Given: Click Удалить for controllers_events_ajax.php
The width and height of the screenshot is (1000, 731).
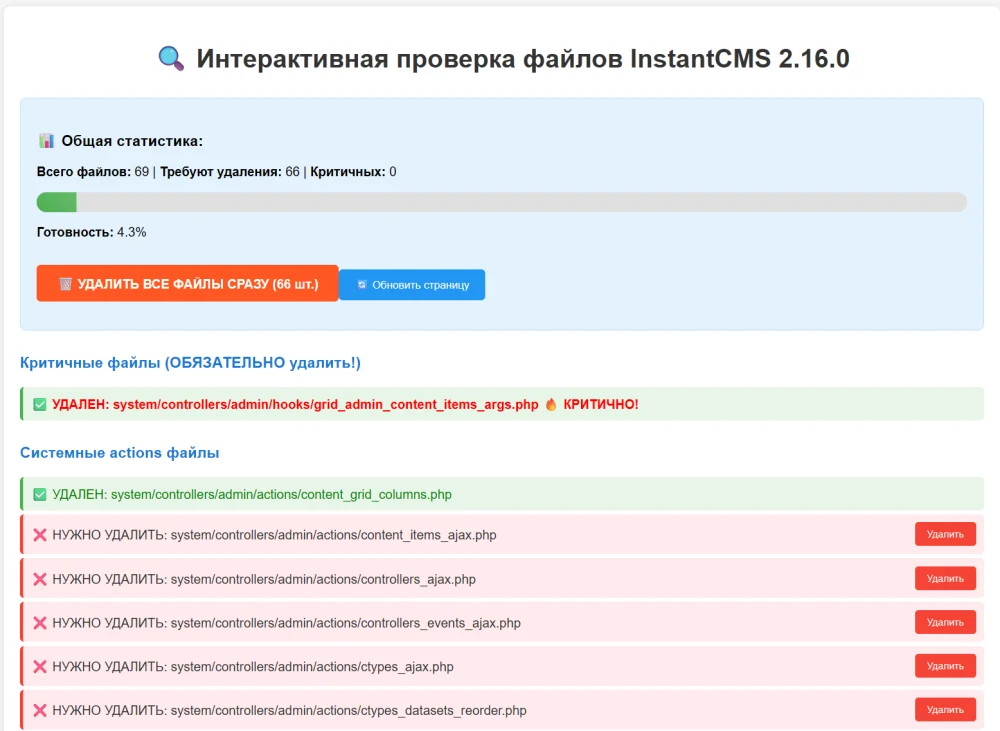Looking at the screenshot, I should coord(945,622).
